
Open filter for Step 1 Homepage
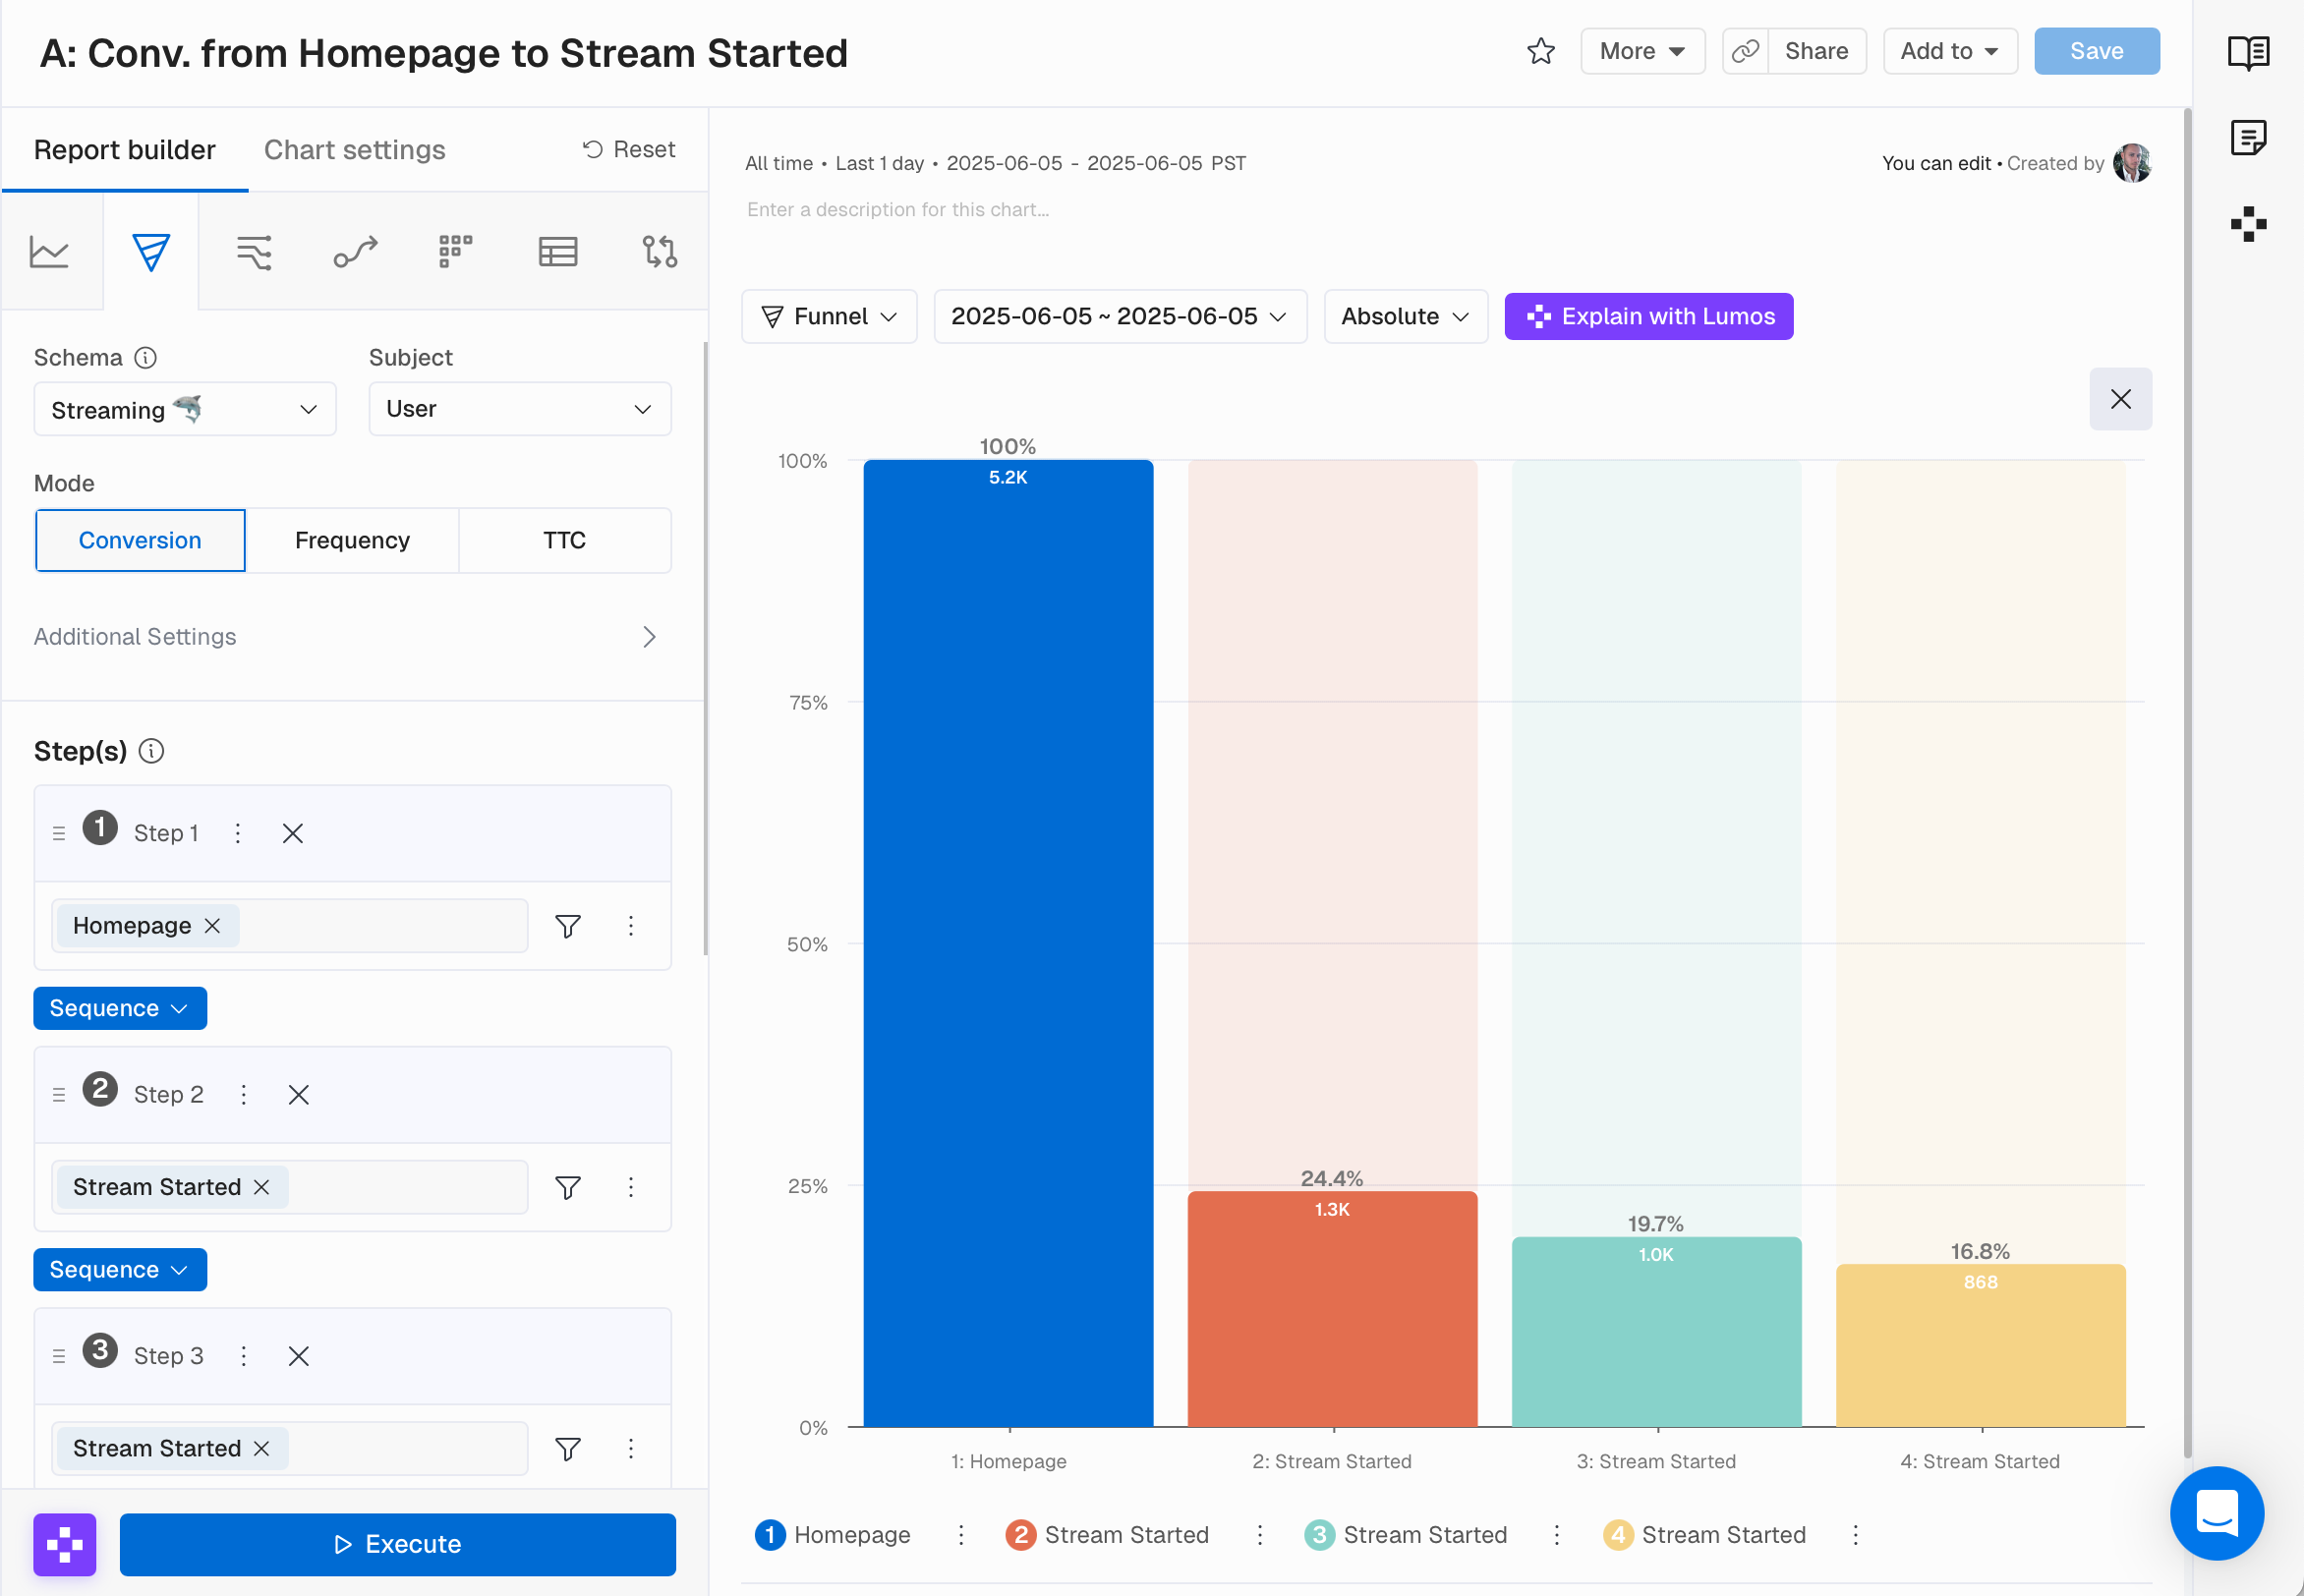click(x=568, y=926)
